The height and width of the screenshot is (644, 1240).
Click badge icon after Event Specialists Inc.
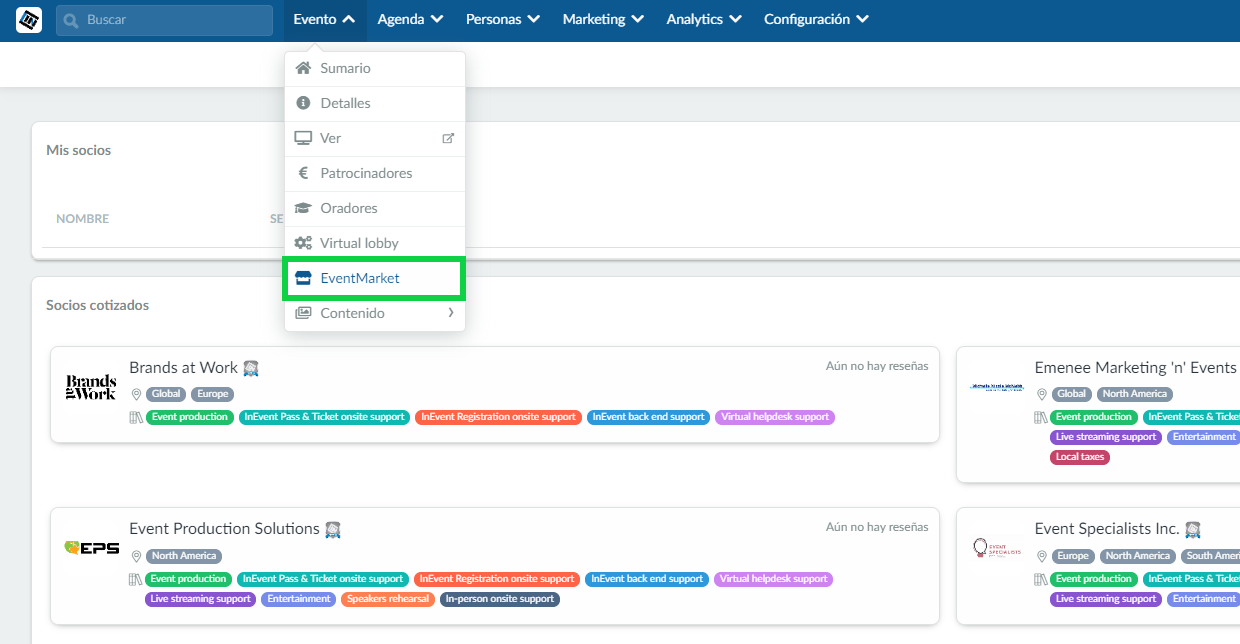(x=1192, y=530)
